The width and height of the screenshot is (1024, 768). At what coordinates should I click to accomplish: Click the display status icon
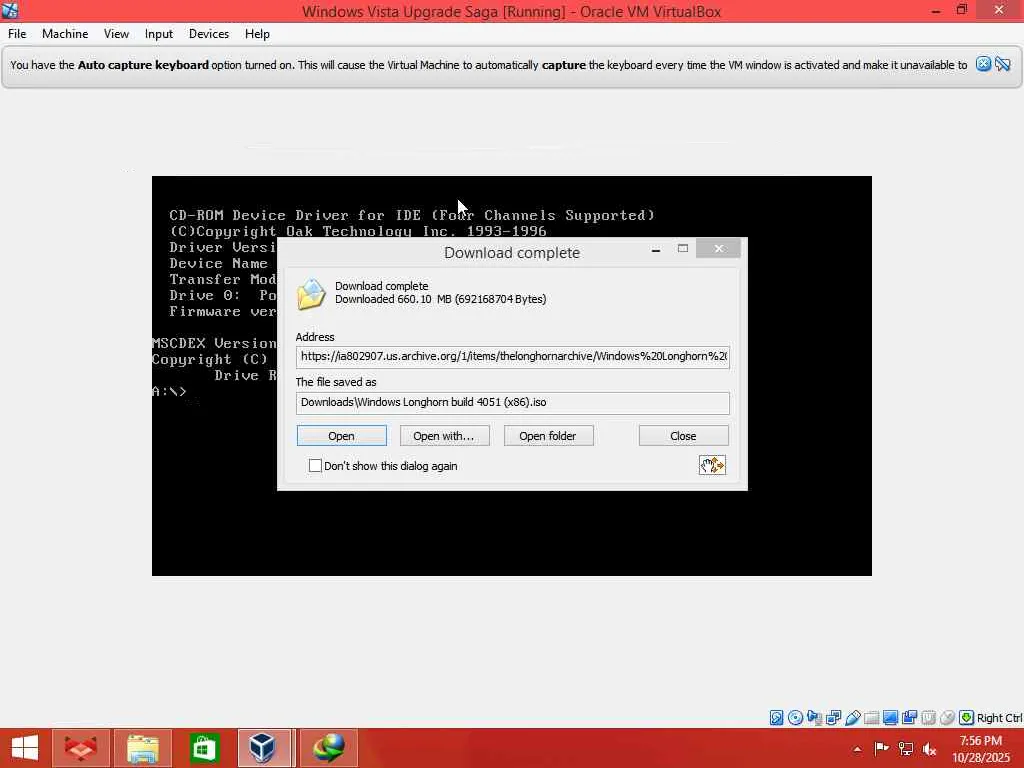click(890, 718)
